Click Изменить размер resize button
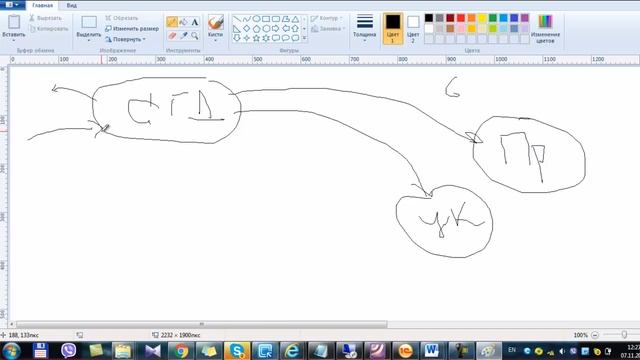640x360 pixels. pyautogui.click(x=132, y=29)
